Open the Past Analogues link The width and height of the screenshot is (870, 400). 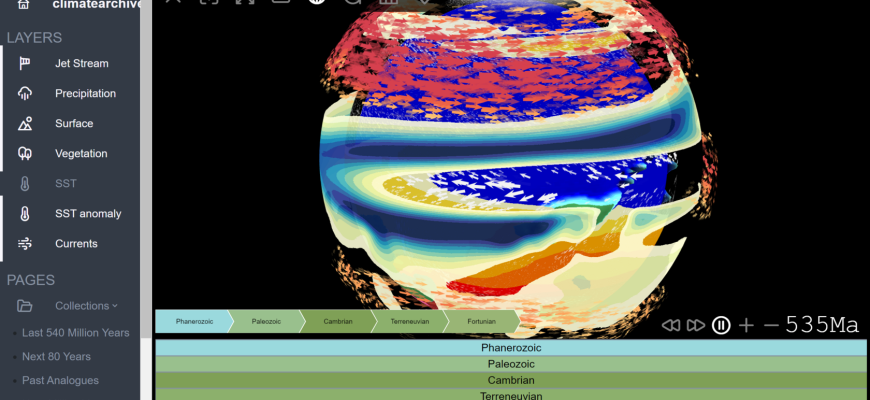click(60, 381)
